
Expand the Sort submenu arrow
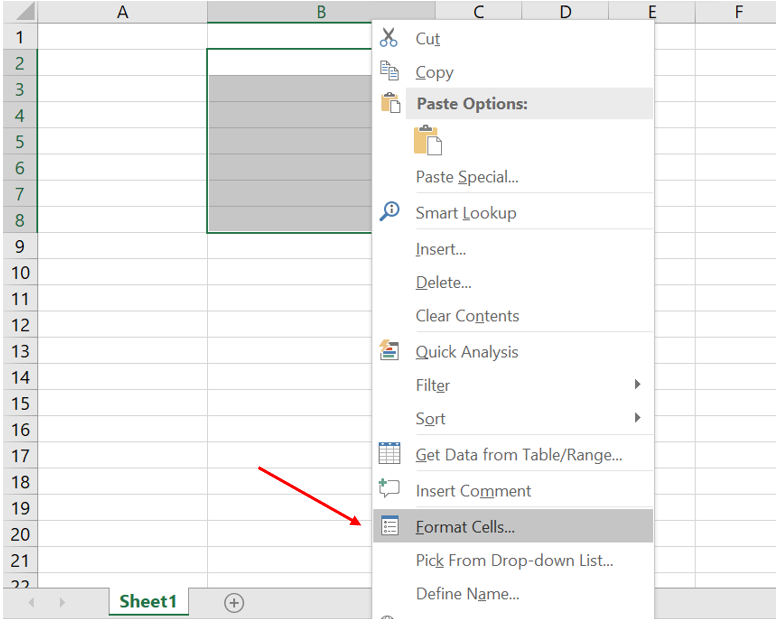[x=637, y=418]
